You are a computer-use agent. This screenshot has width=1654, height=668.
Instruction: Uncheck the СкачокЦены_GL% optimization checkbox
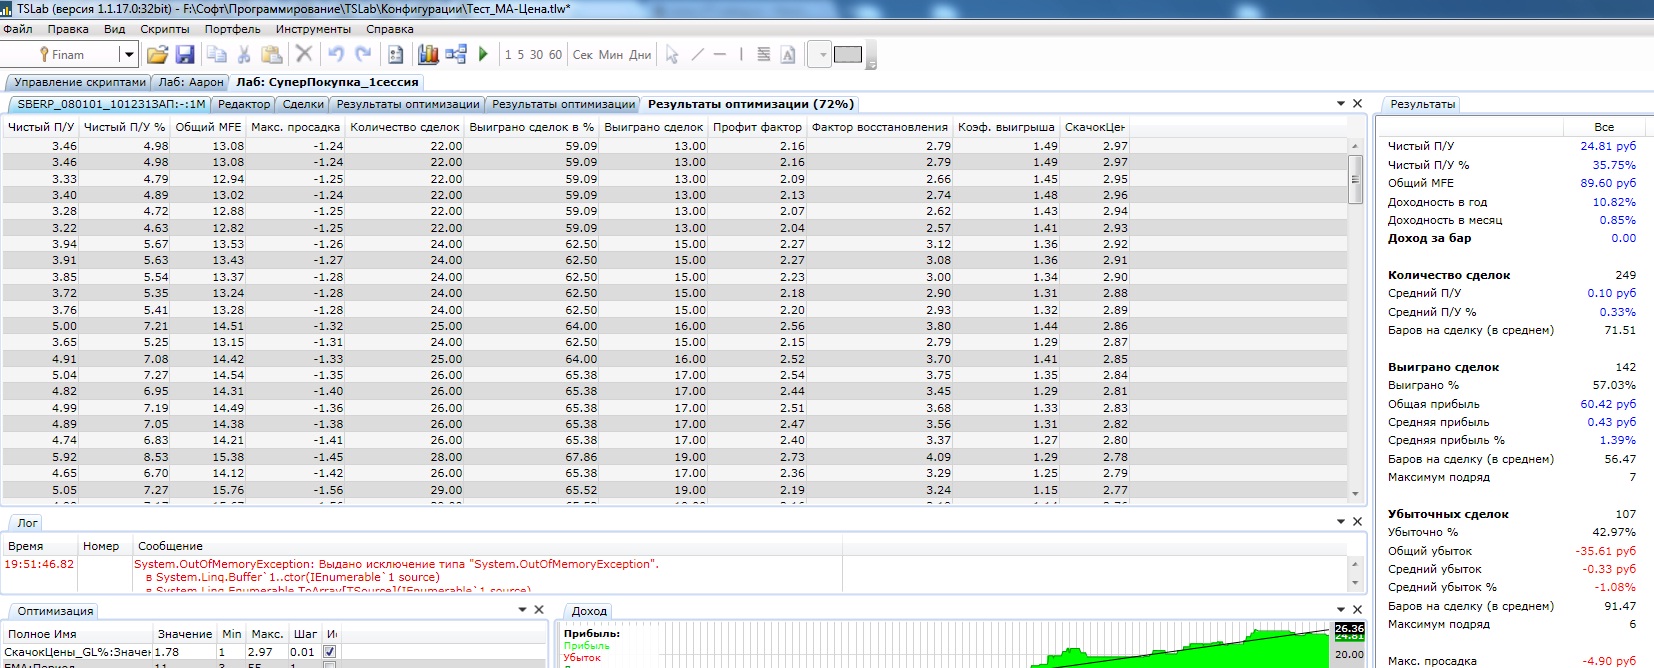click(330, 652)
